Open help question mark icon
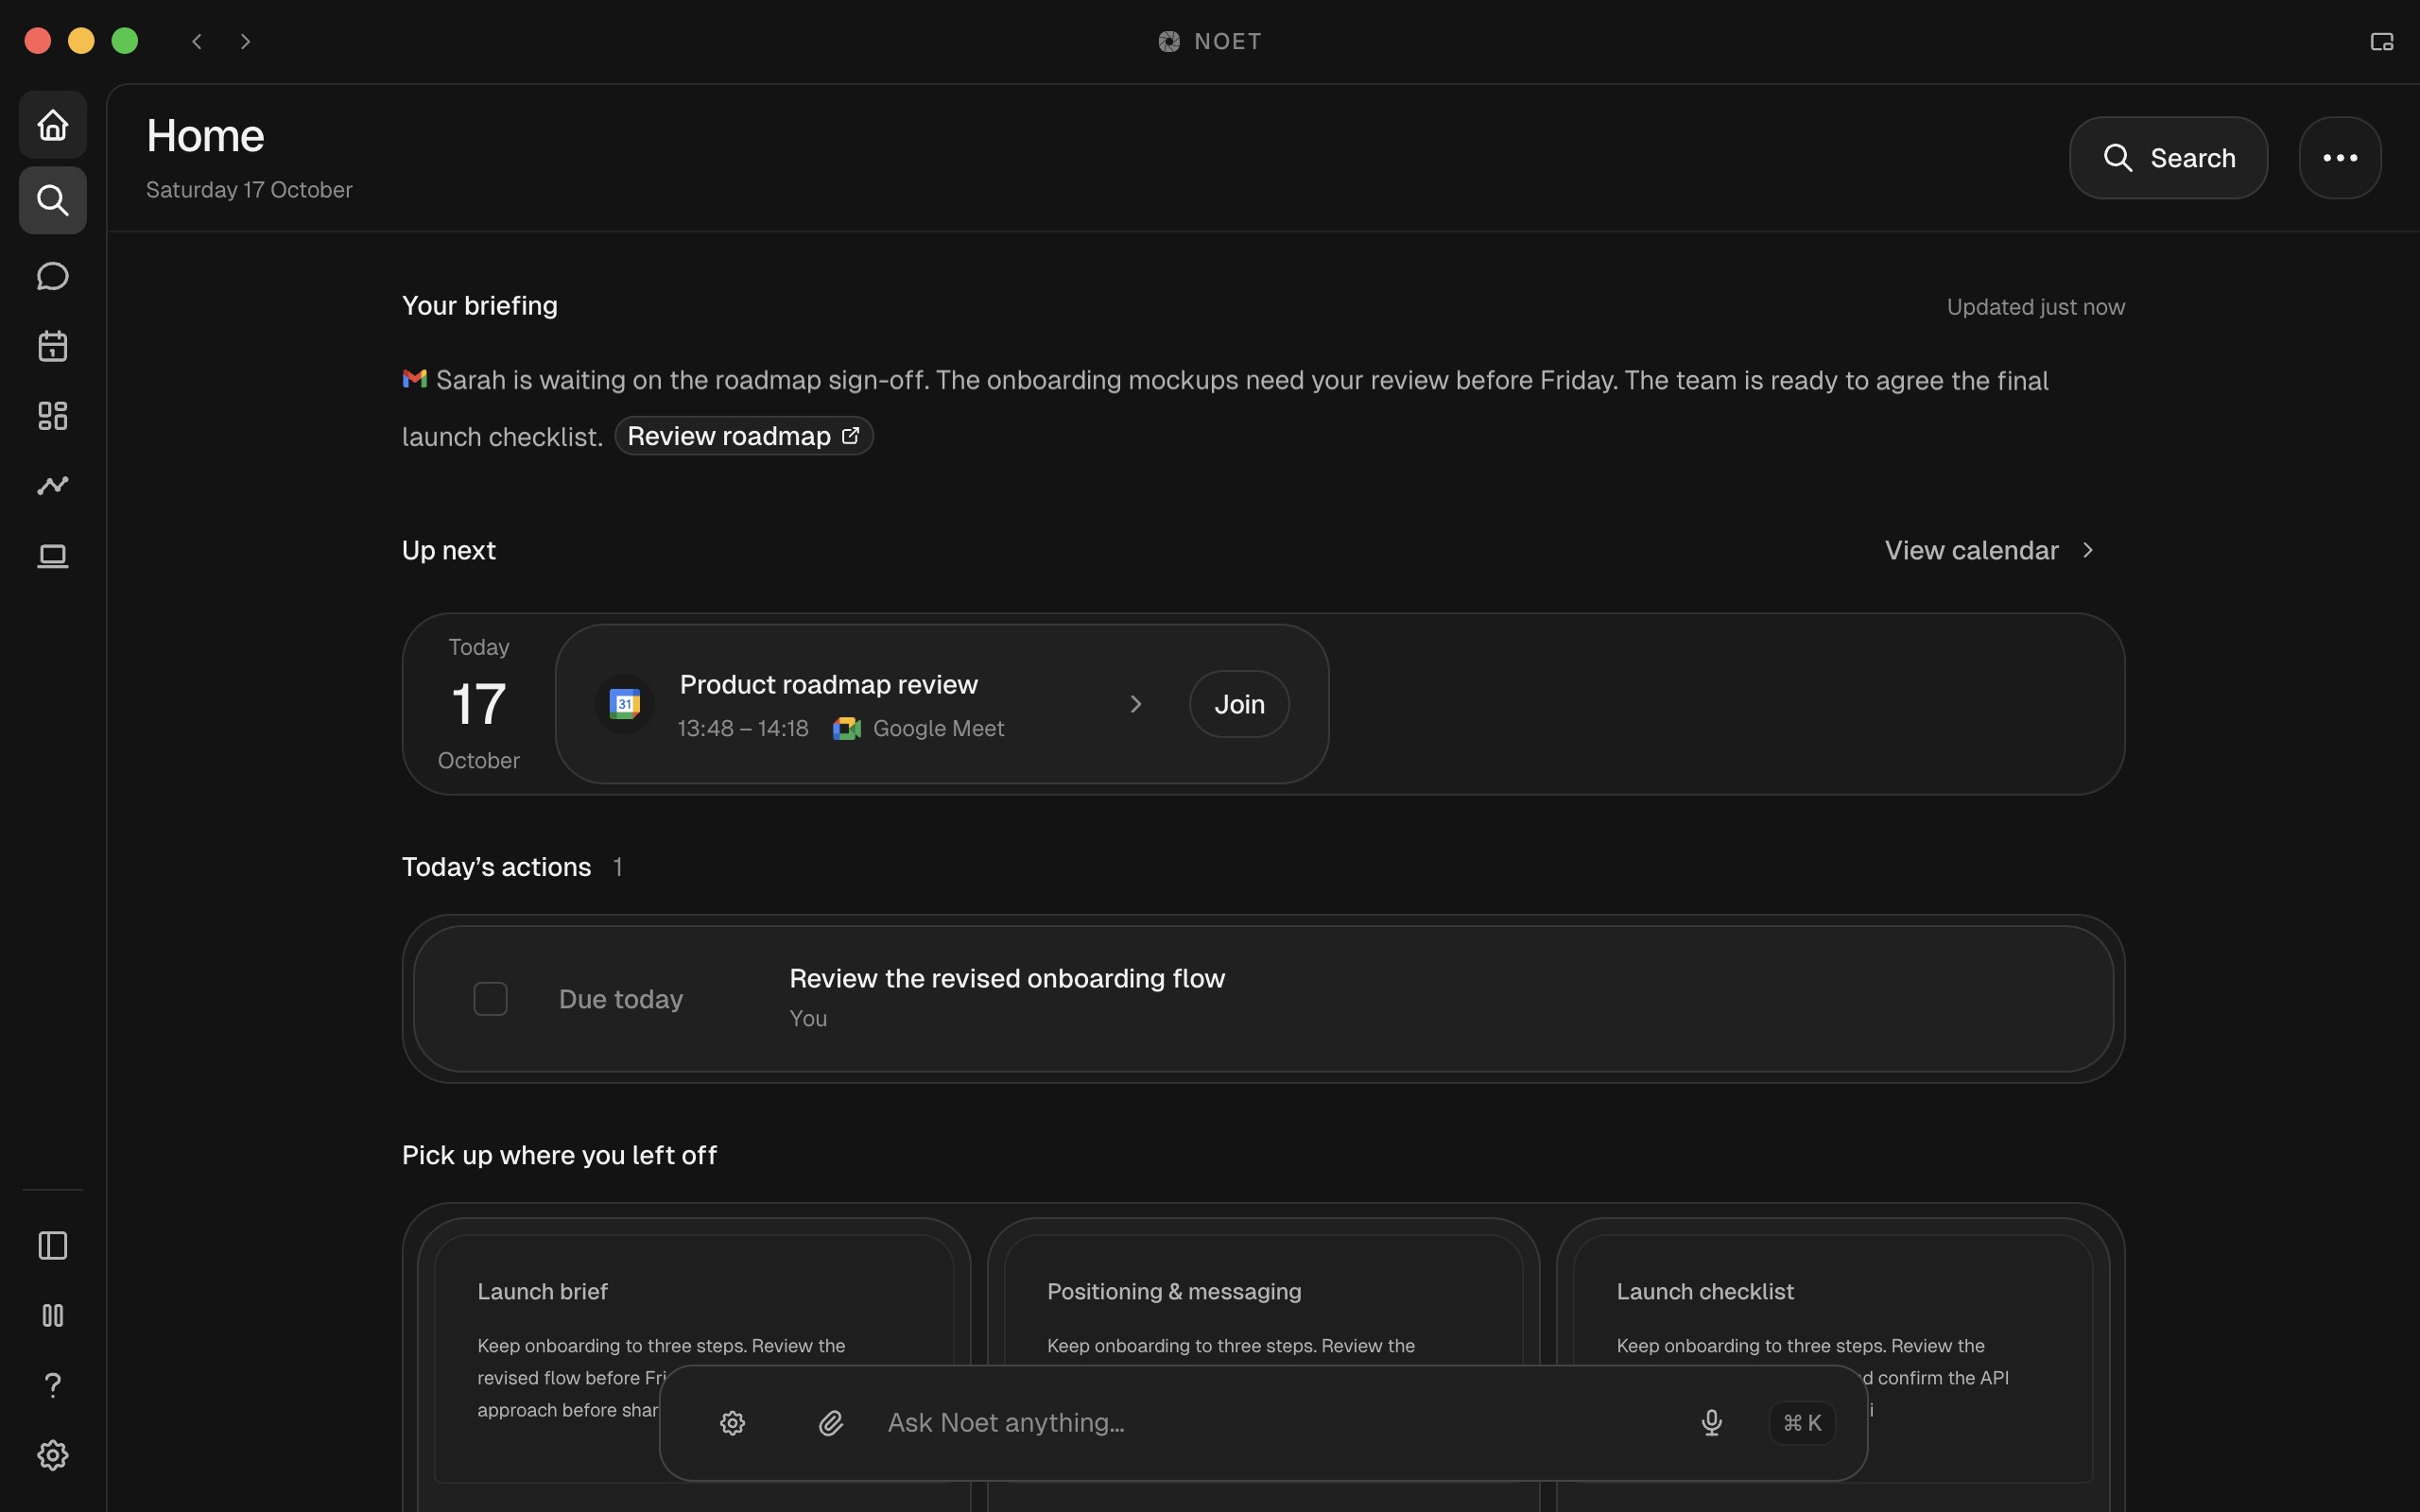This screenshot has height=1512, width=2420. 53,1385
